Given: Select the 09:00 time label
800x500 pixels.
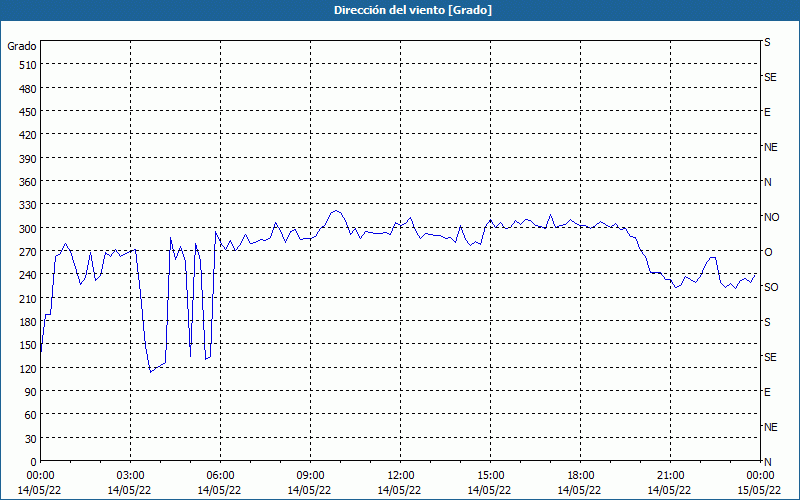Looking at the screenshot, I should [x=310, y=476].
